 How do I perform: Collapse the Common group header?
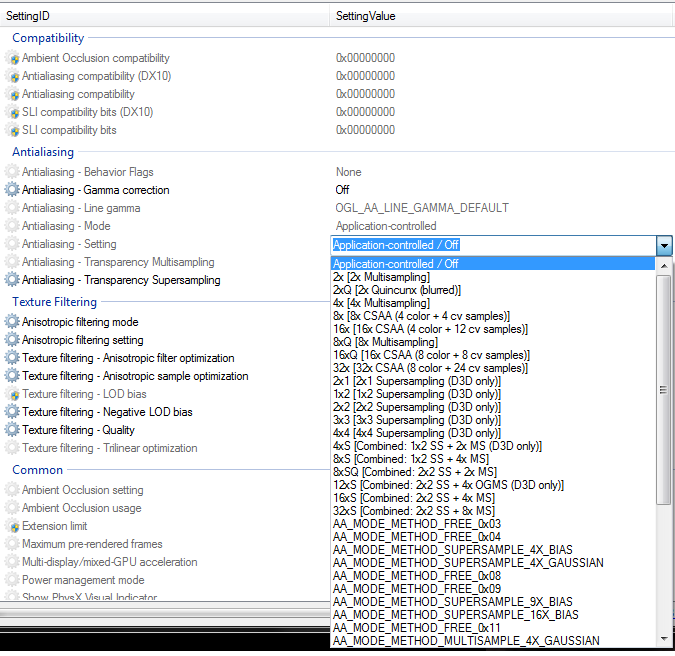pyautogui.click(x=37, y=470)
